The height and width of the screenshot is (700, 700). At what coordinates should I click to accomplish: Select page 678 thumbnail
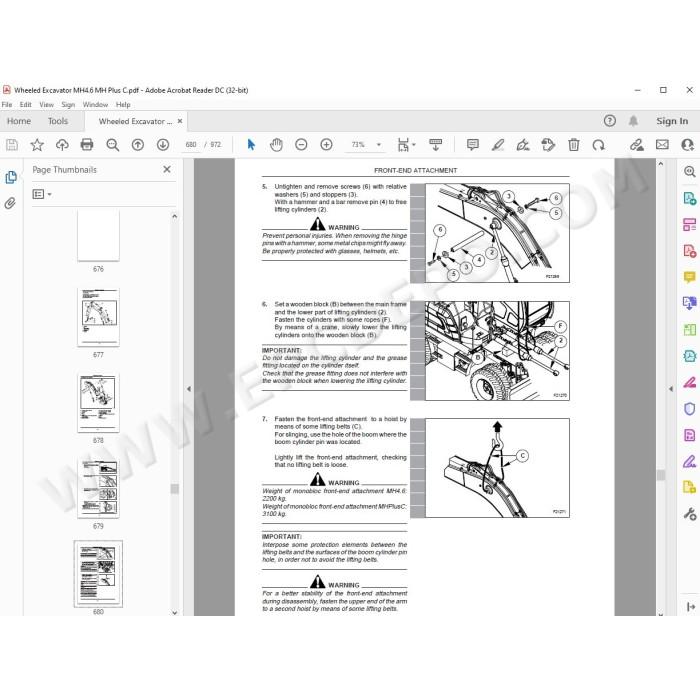(x=98, y=403)
